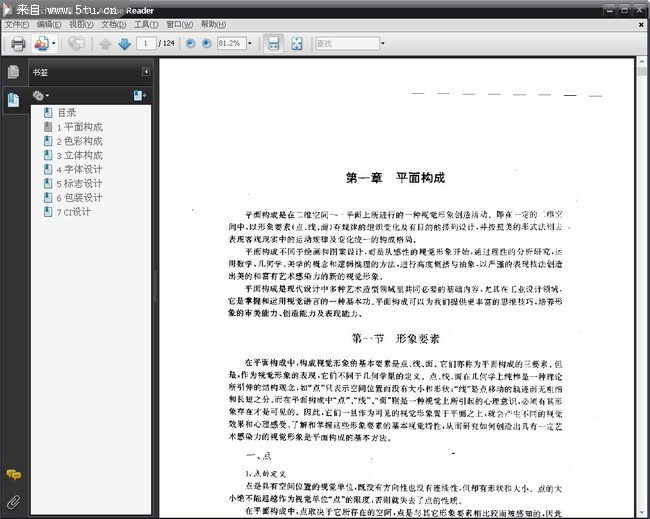Click the new bookmark icon in the bookmarks panel
This screenshot has width=650, height=519.
tap(140, 95)
